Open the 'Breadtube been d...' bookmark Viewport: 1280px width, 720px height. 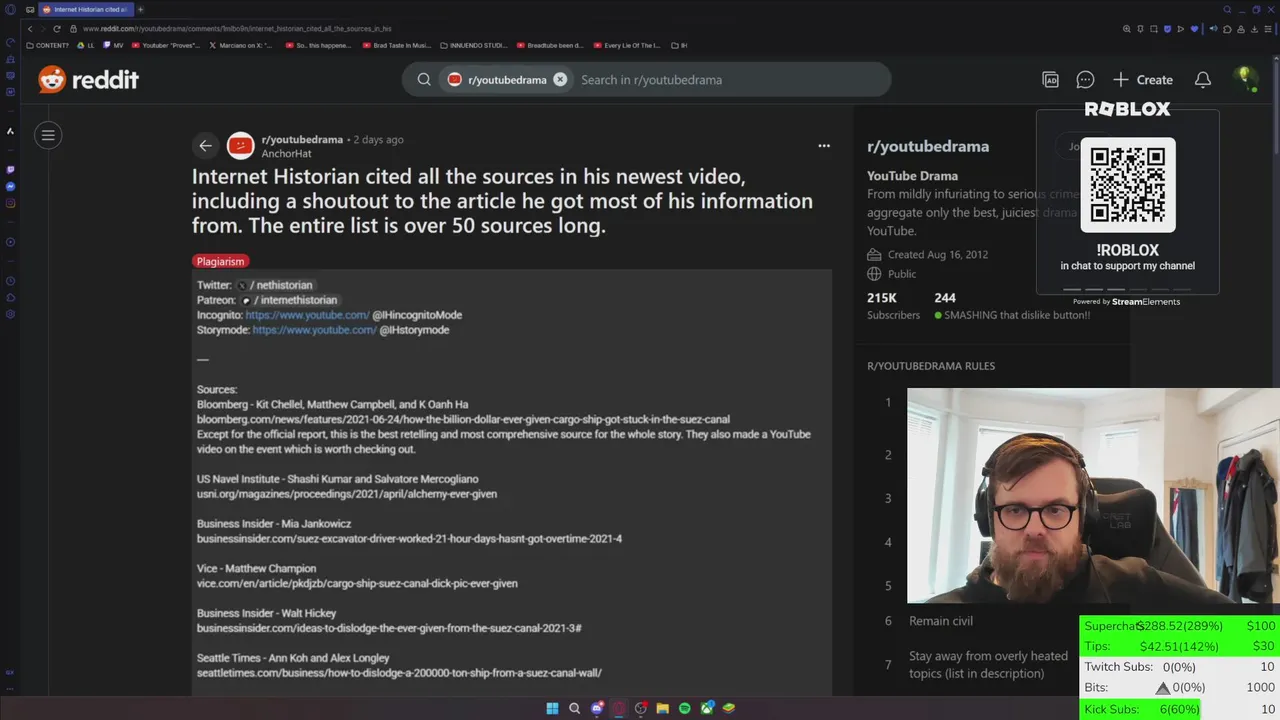(550, 45)
